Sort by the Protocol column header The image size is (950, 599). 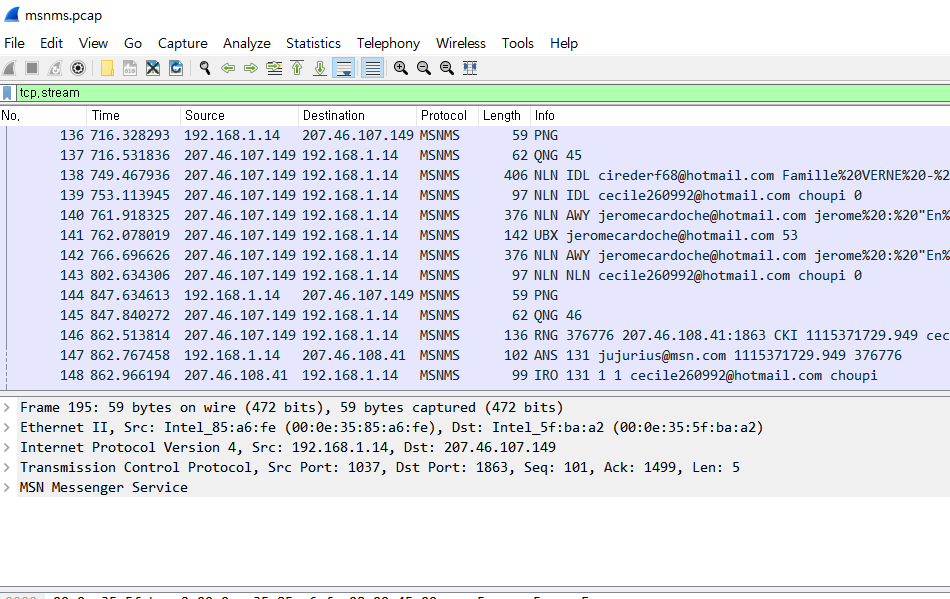(447, 115)
